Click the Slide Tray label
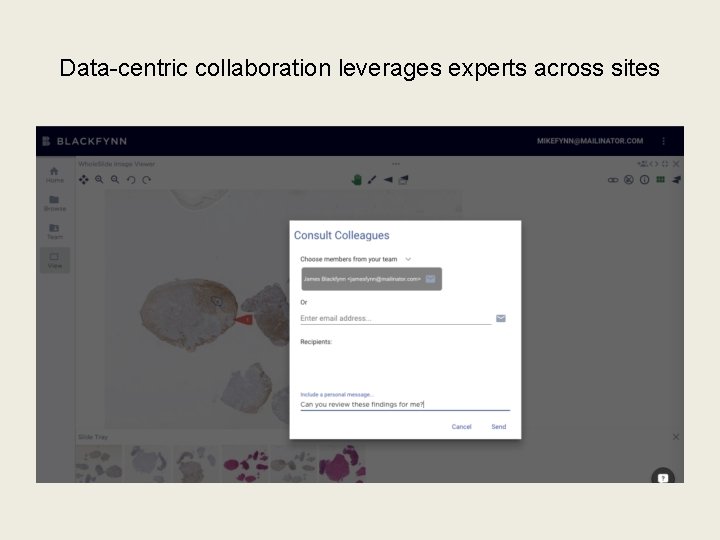Viewport: 720px width, 540px height. (93, 437)
